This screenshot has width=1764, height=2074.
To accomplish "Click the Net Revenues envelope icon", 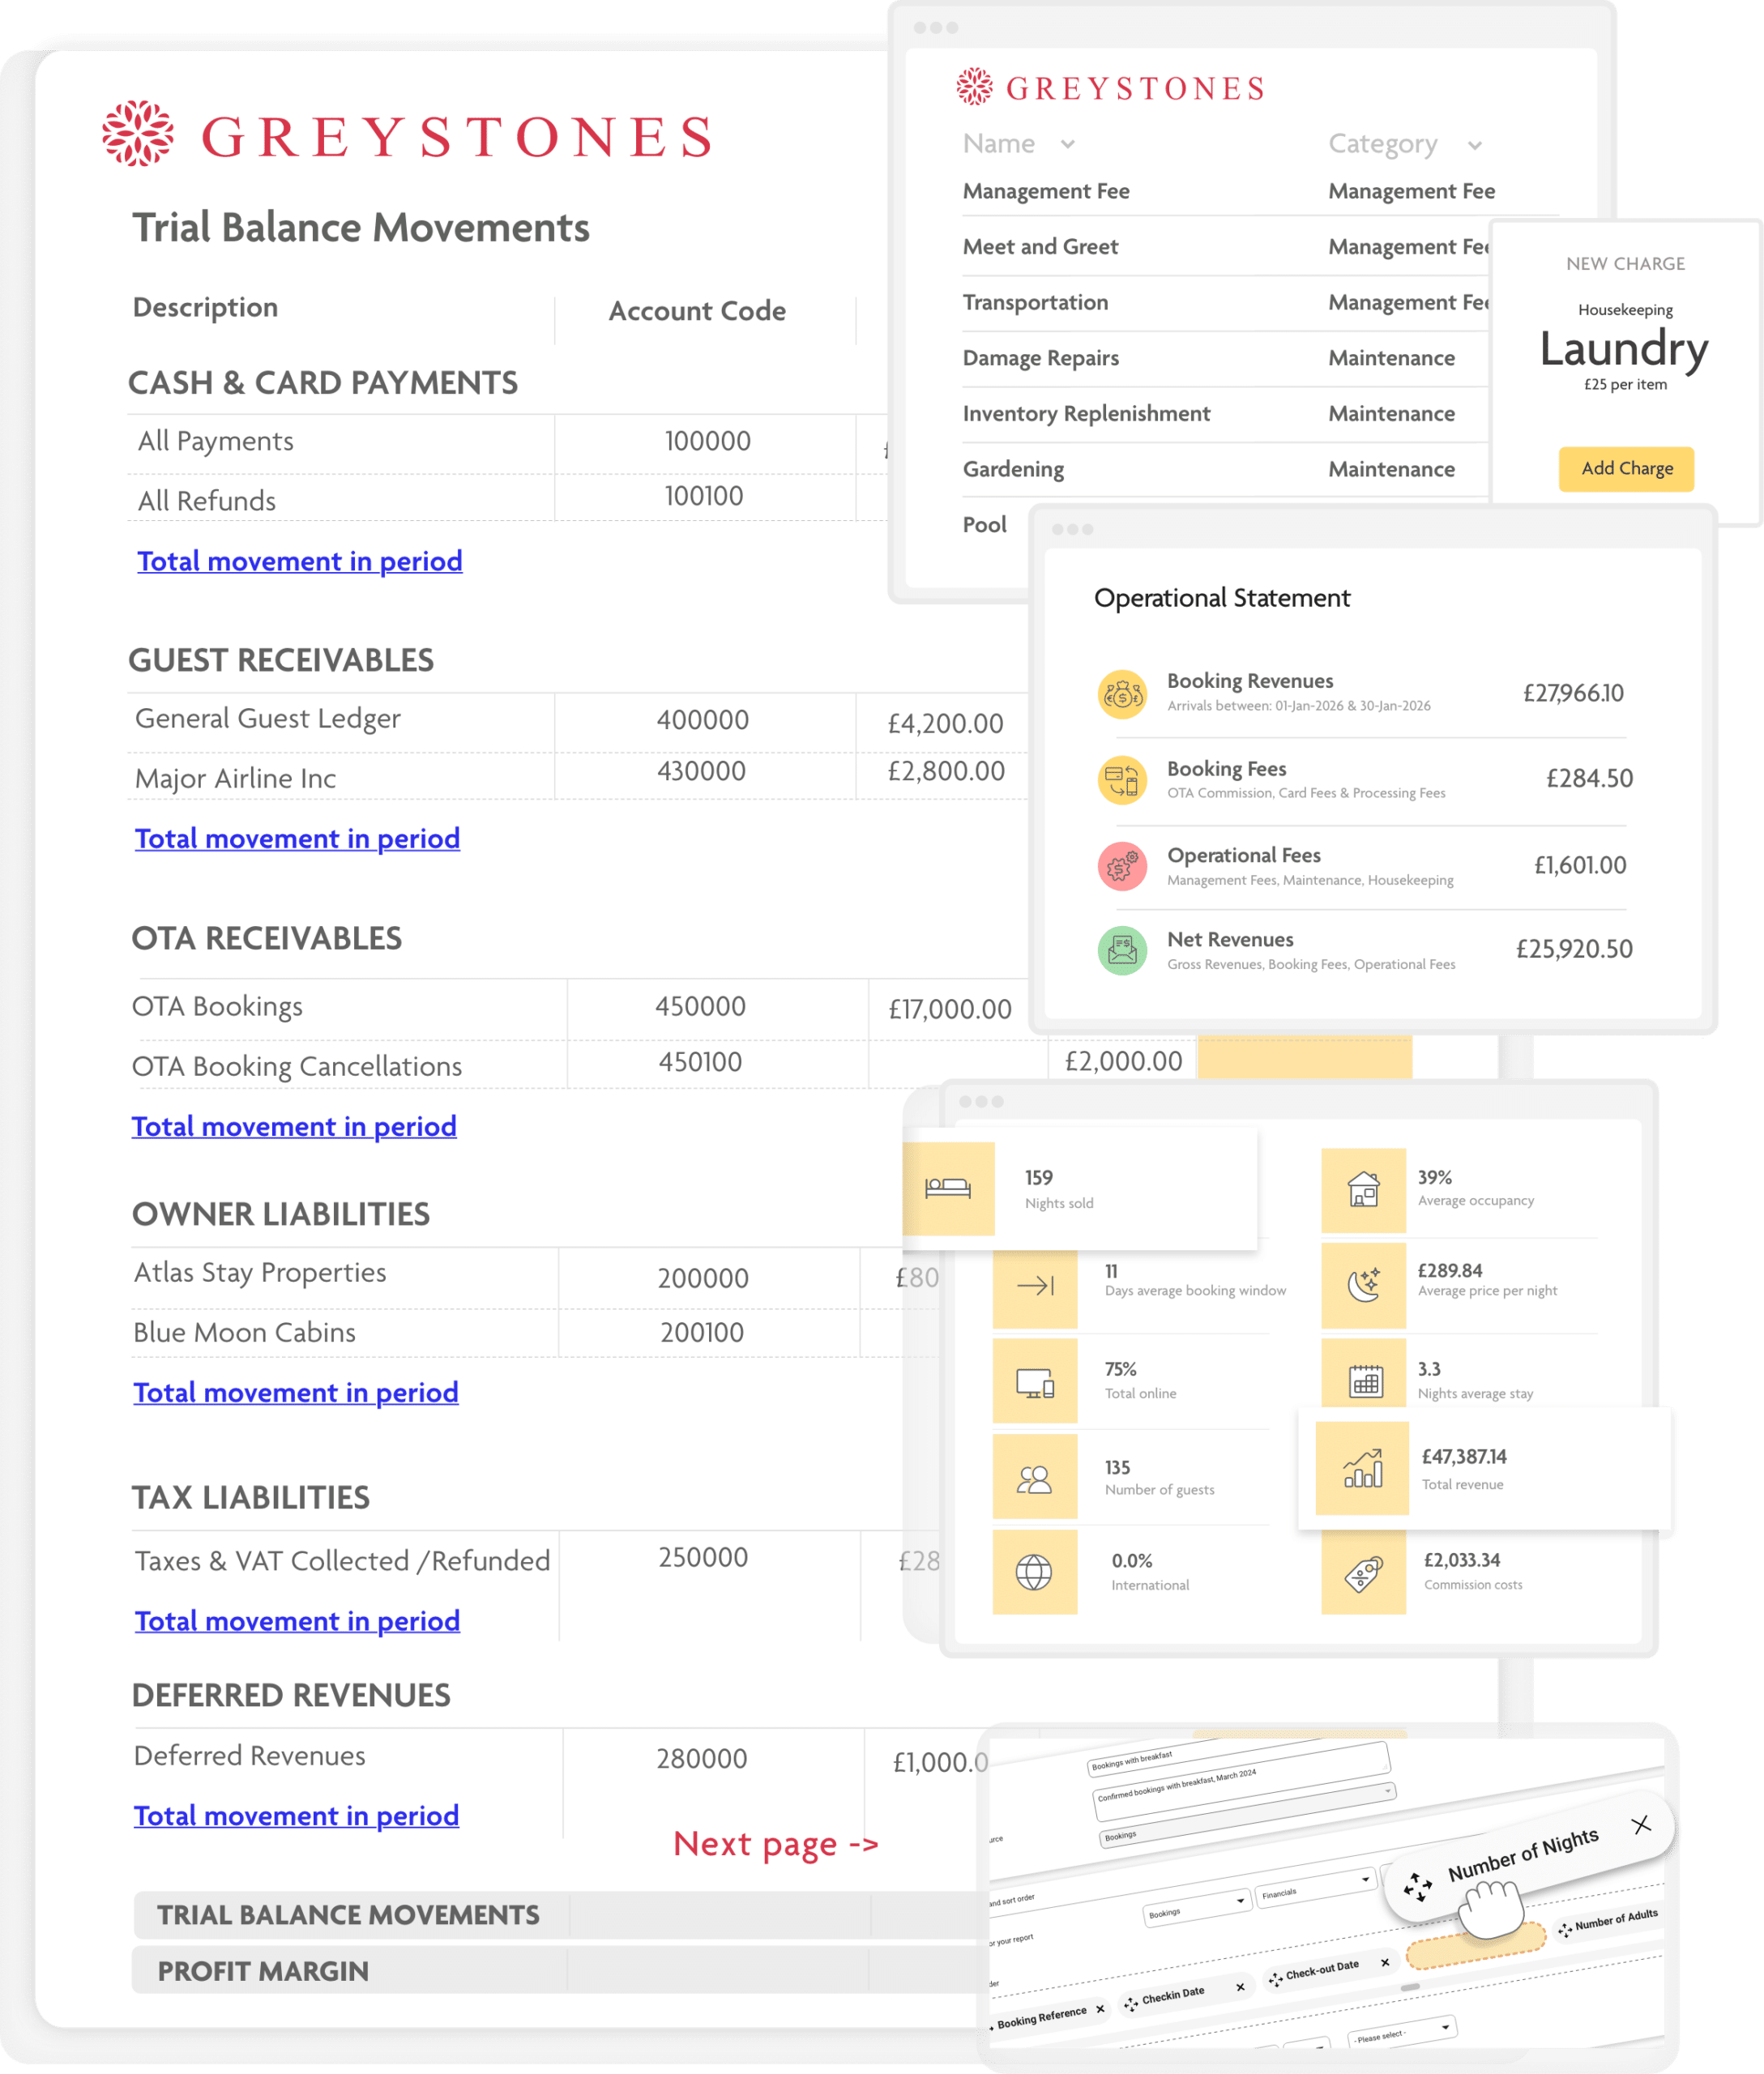I will tap(1122, 950).
